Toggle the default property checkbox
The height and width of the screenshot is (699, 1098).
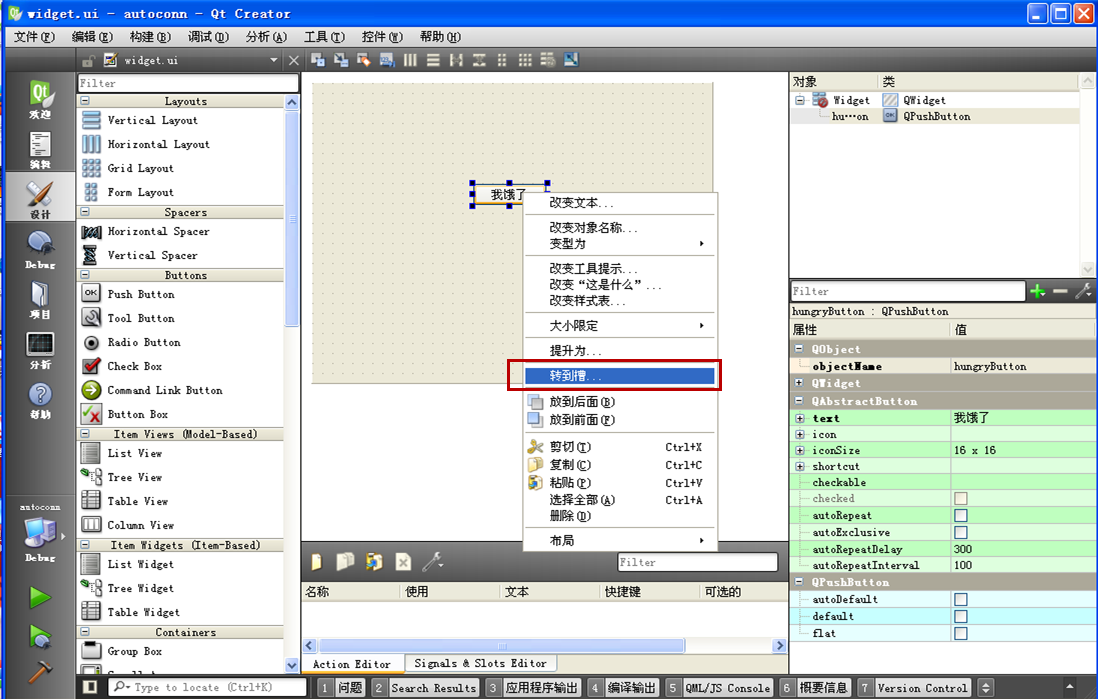(x=961, y=616)
